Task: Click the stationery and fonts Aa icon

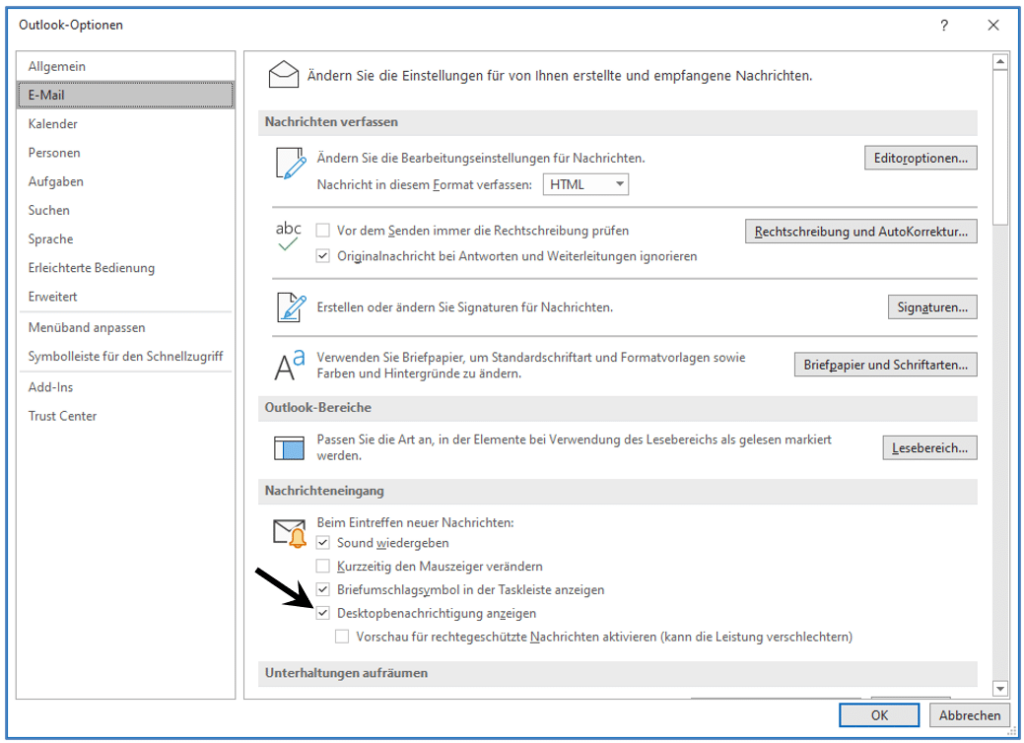Action: click(x=289, y=366)
